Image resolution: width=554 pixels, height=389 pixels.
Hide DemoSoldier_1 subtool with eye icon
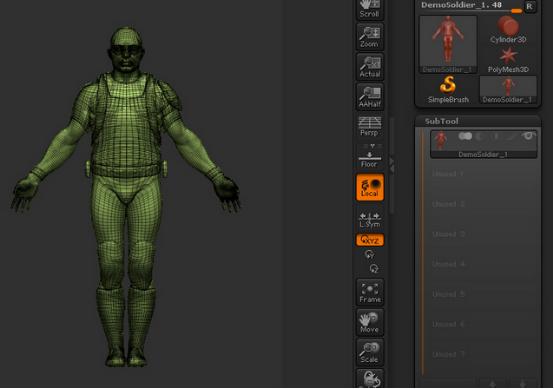click(x=528, y=136)
